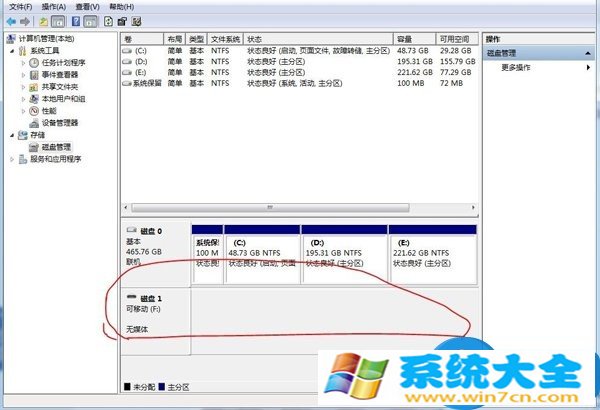Screen dimensions: 600x410
Task: Click the 性能 monitor icon
Action: [x=34, y=111]
